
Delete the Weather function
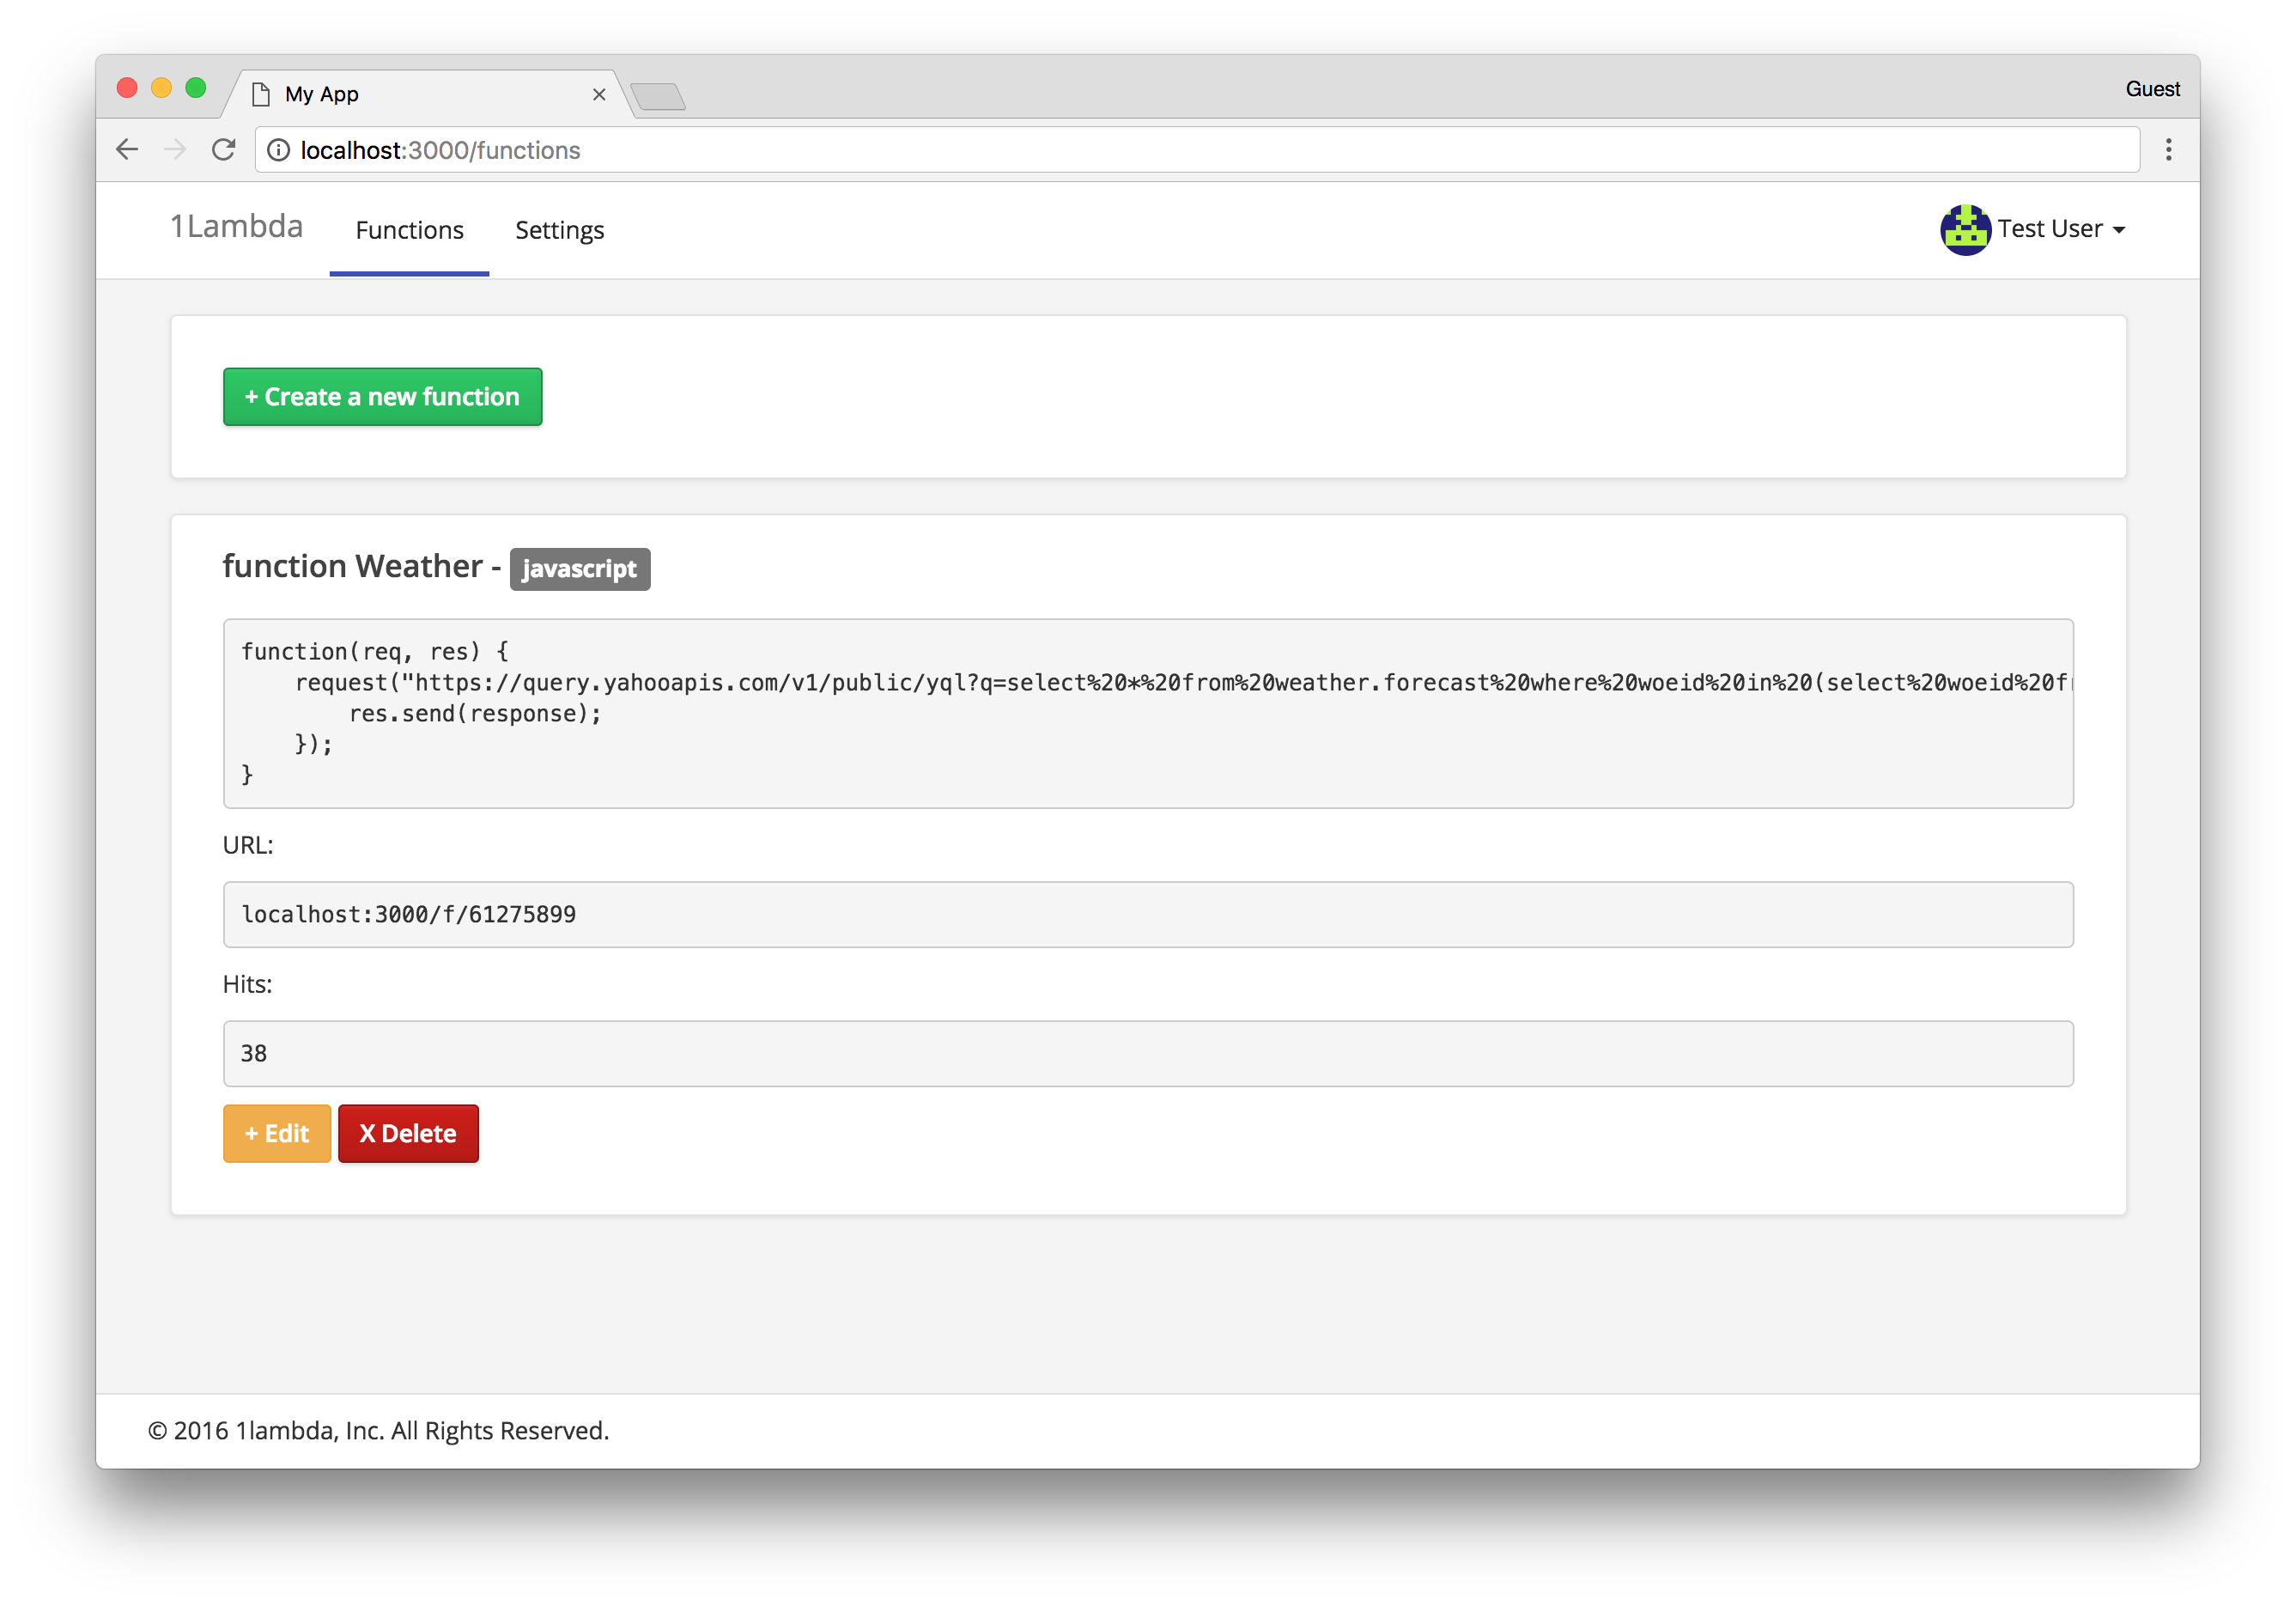408,1133
